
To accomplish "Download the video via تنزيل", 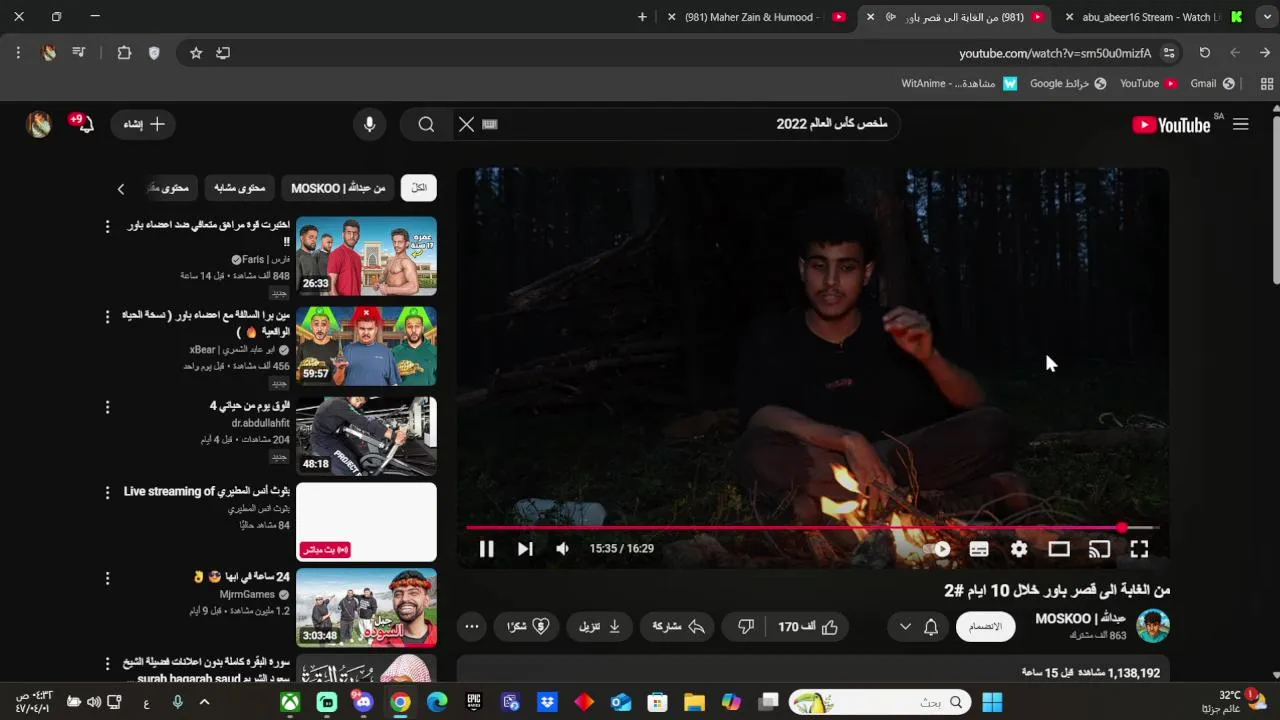I will point(600,627).
